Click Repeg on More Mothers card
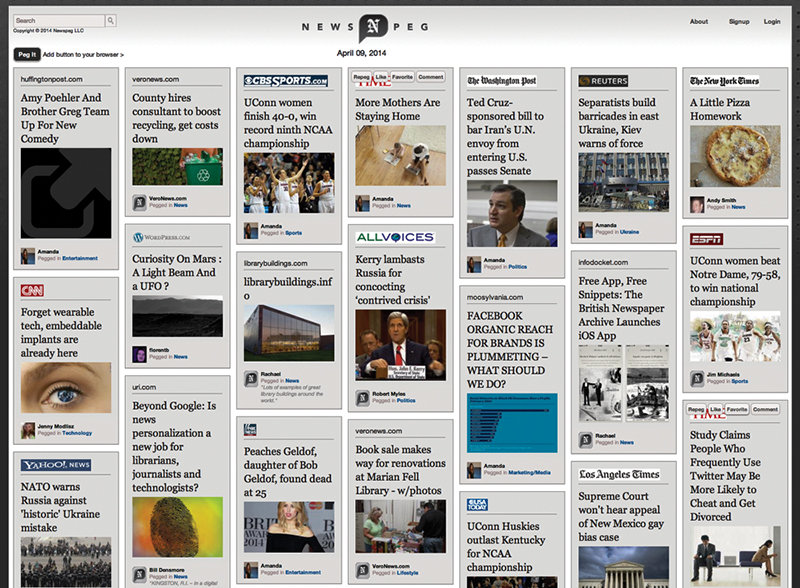 point(362,77)
